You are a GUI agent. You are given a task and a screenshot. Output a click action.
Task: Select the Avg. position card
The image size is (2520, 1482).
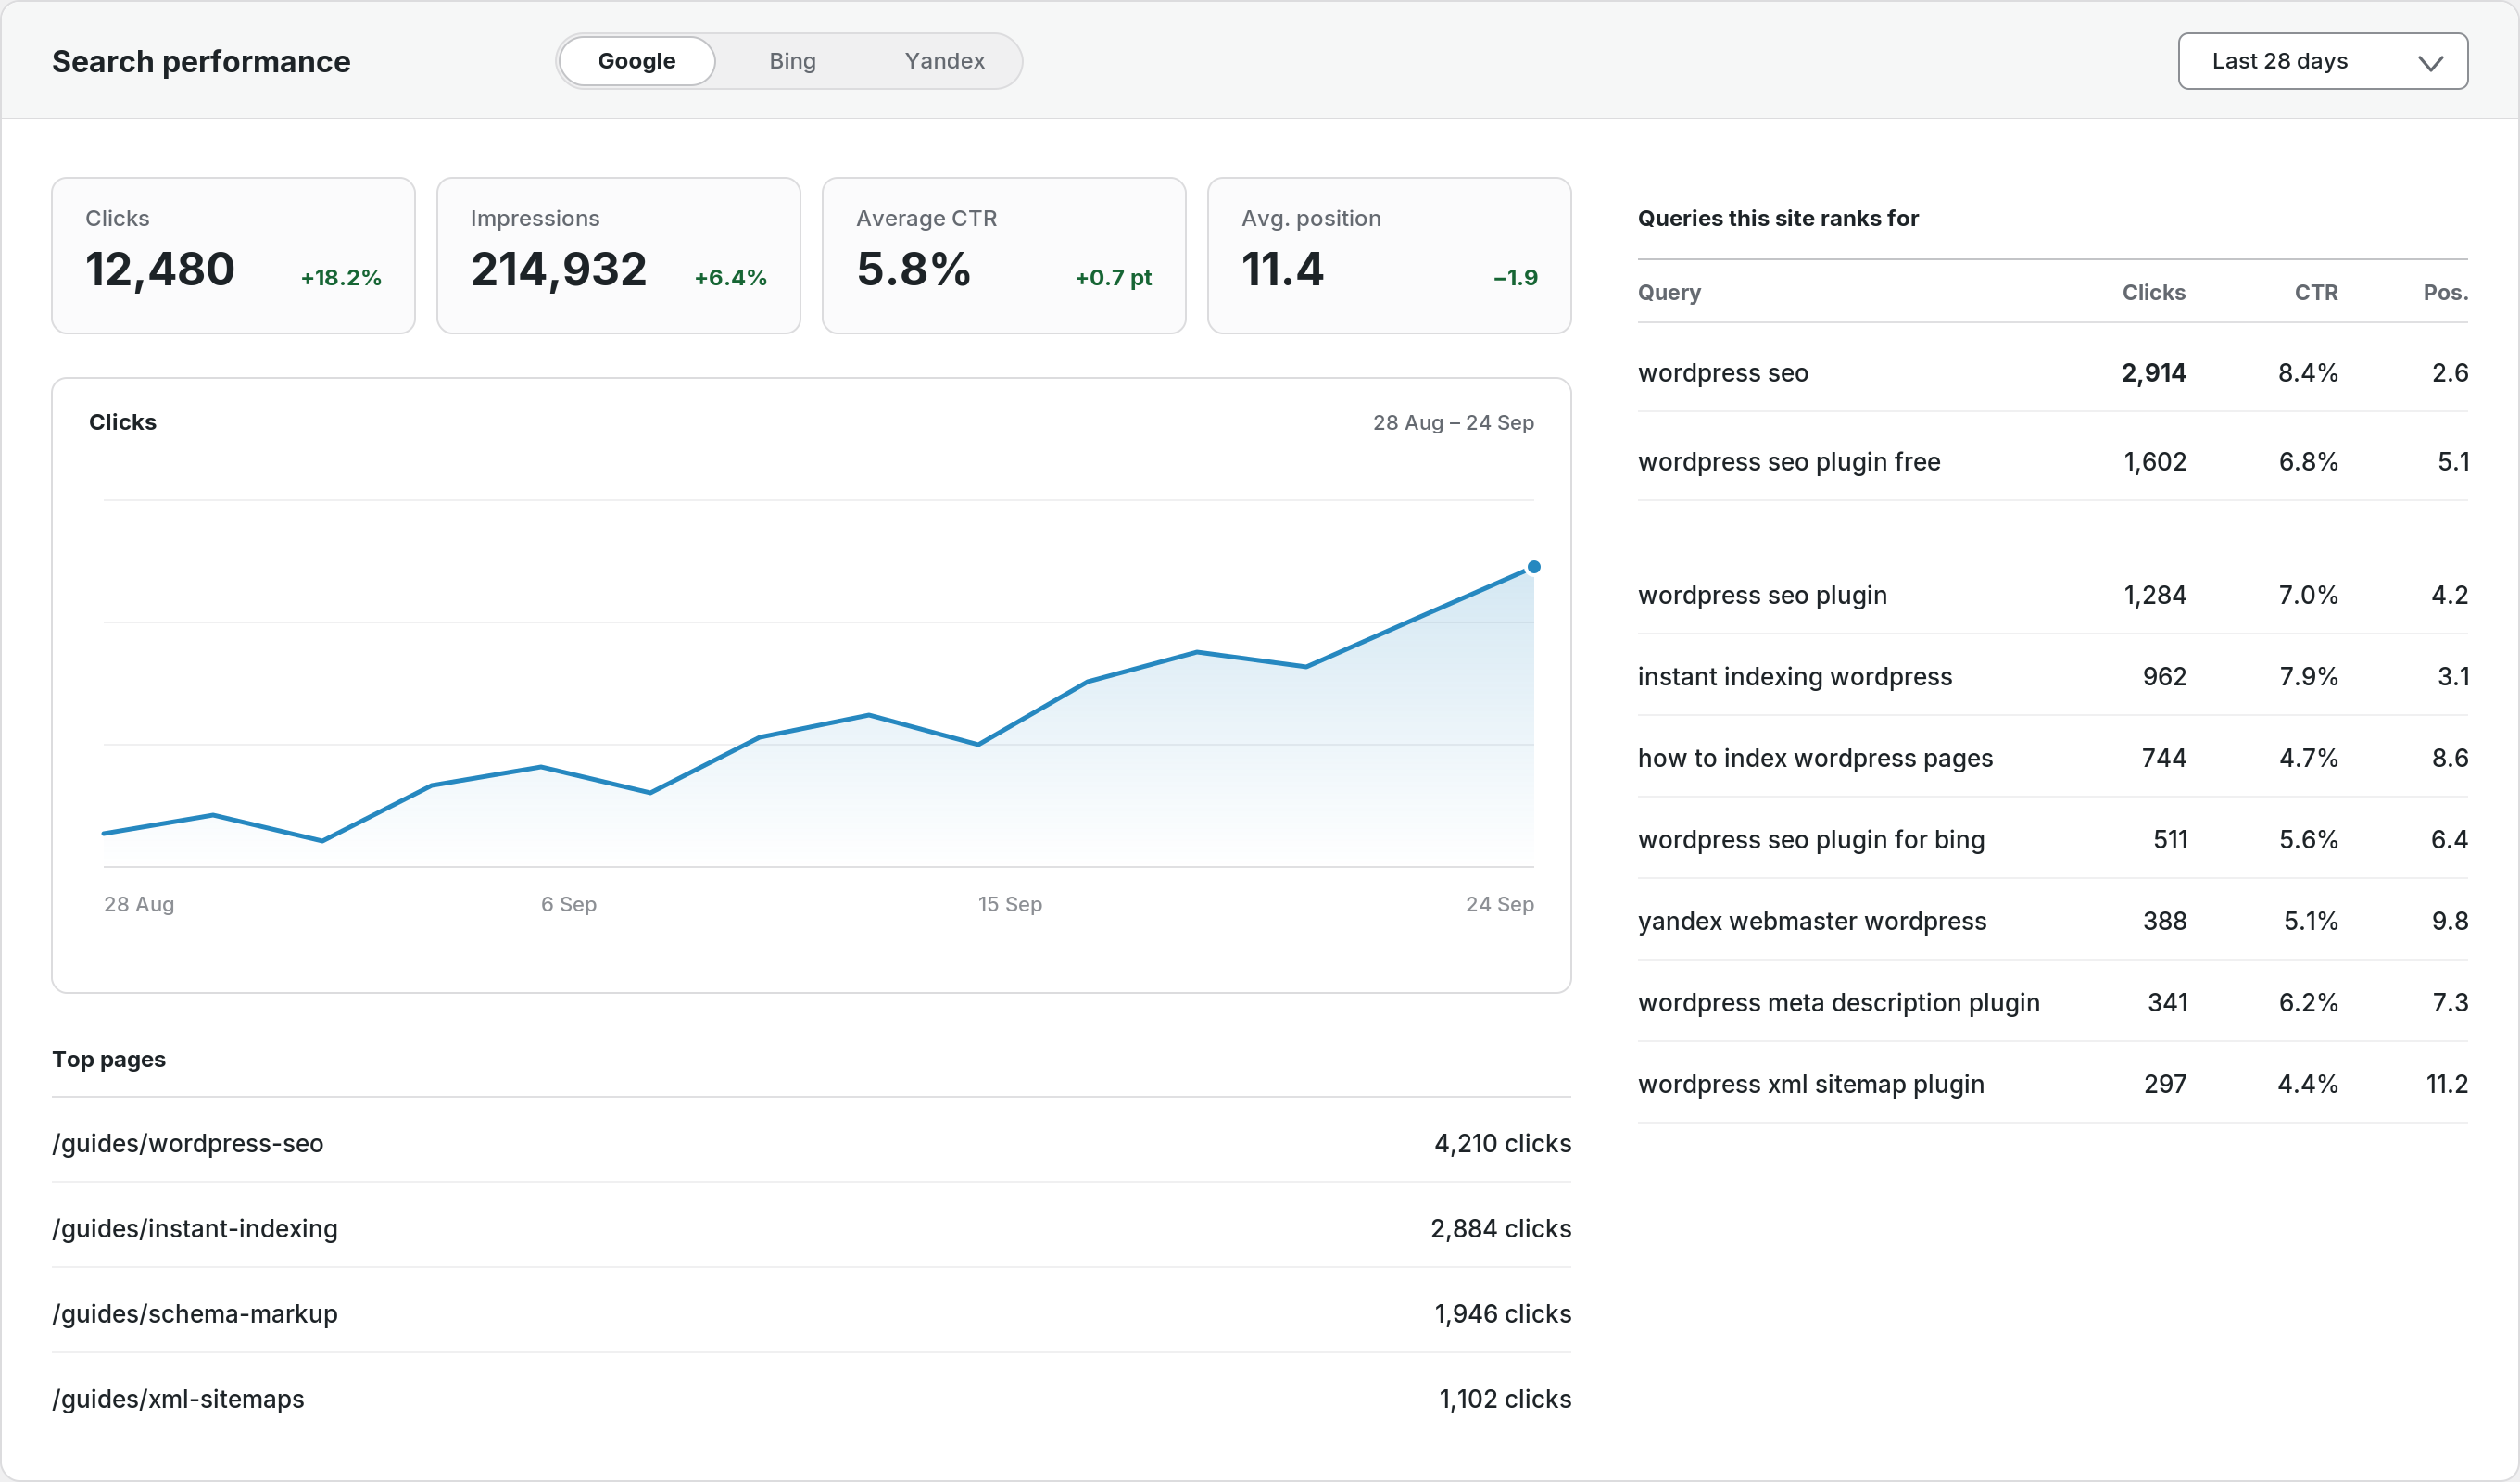(x=1389, y=256)
